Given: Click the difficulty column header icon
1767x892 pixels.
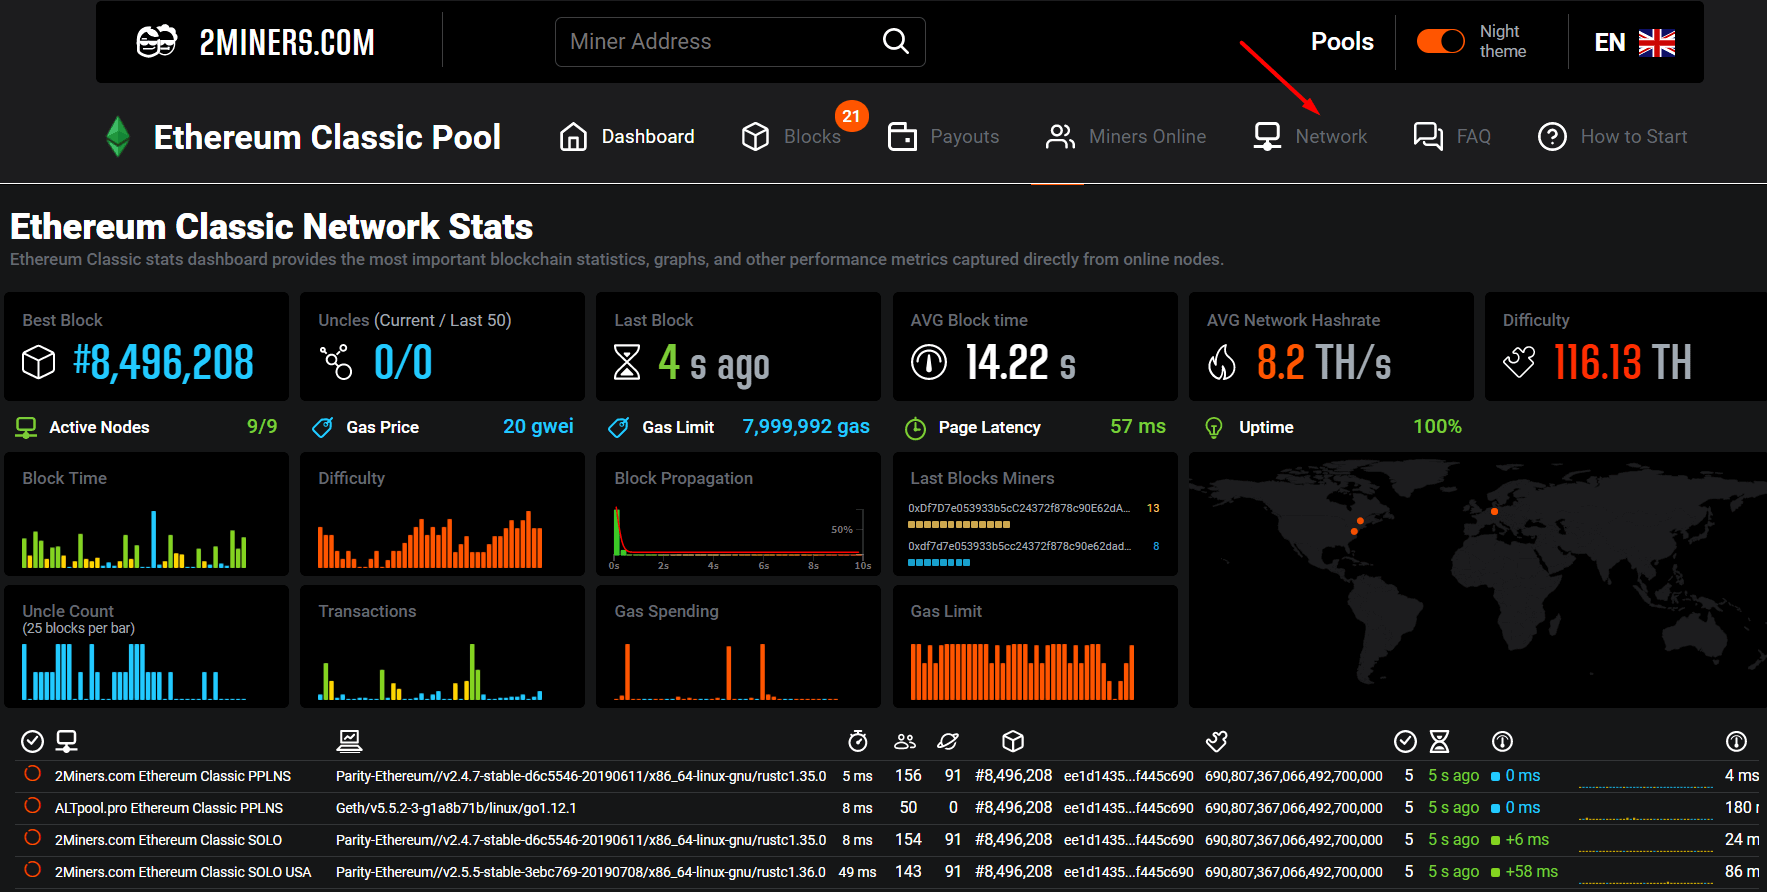Looking at the screenshot, I should (x=1216, y=741).
